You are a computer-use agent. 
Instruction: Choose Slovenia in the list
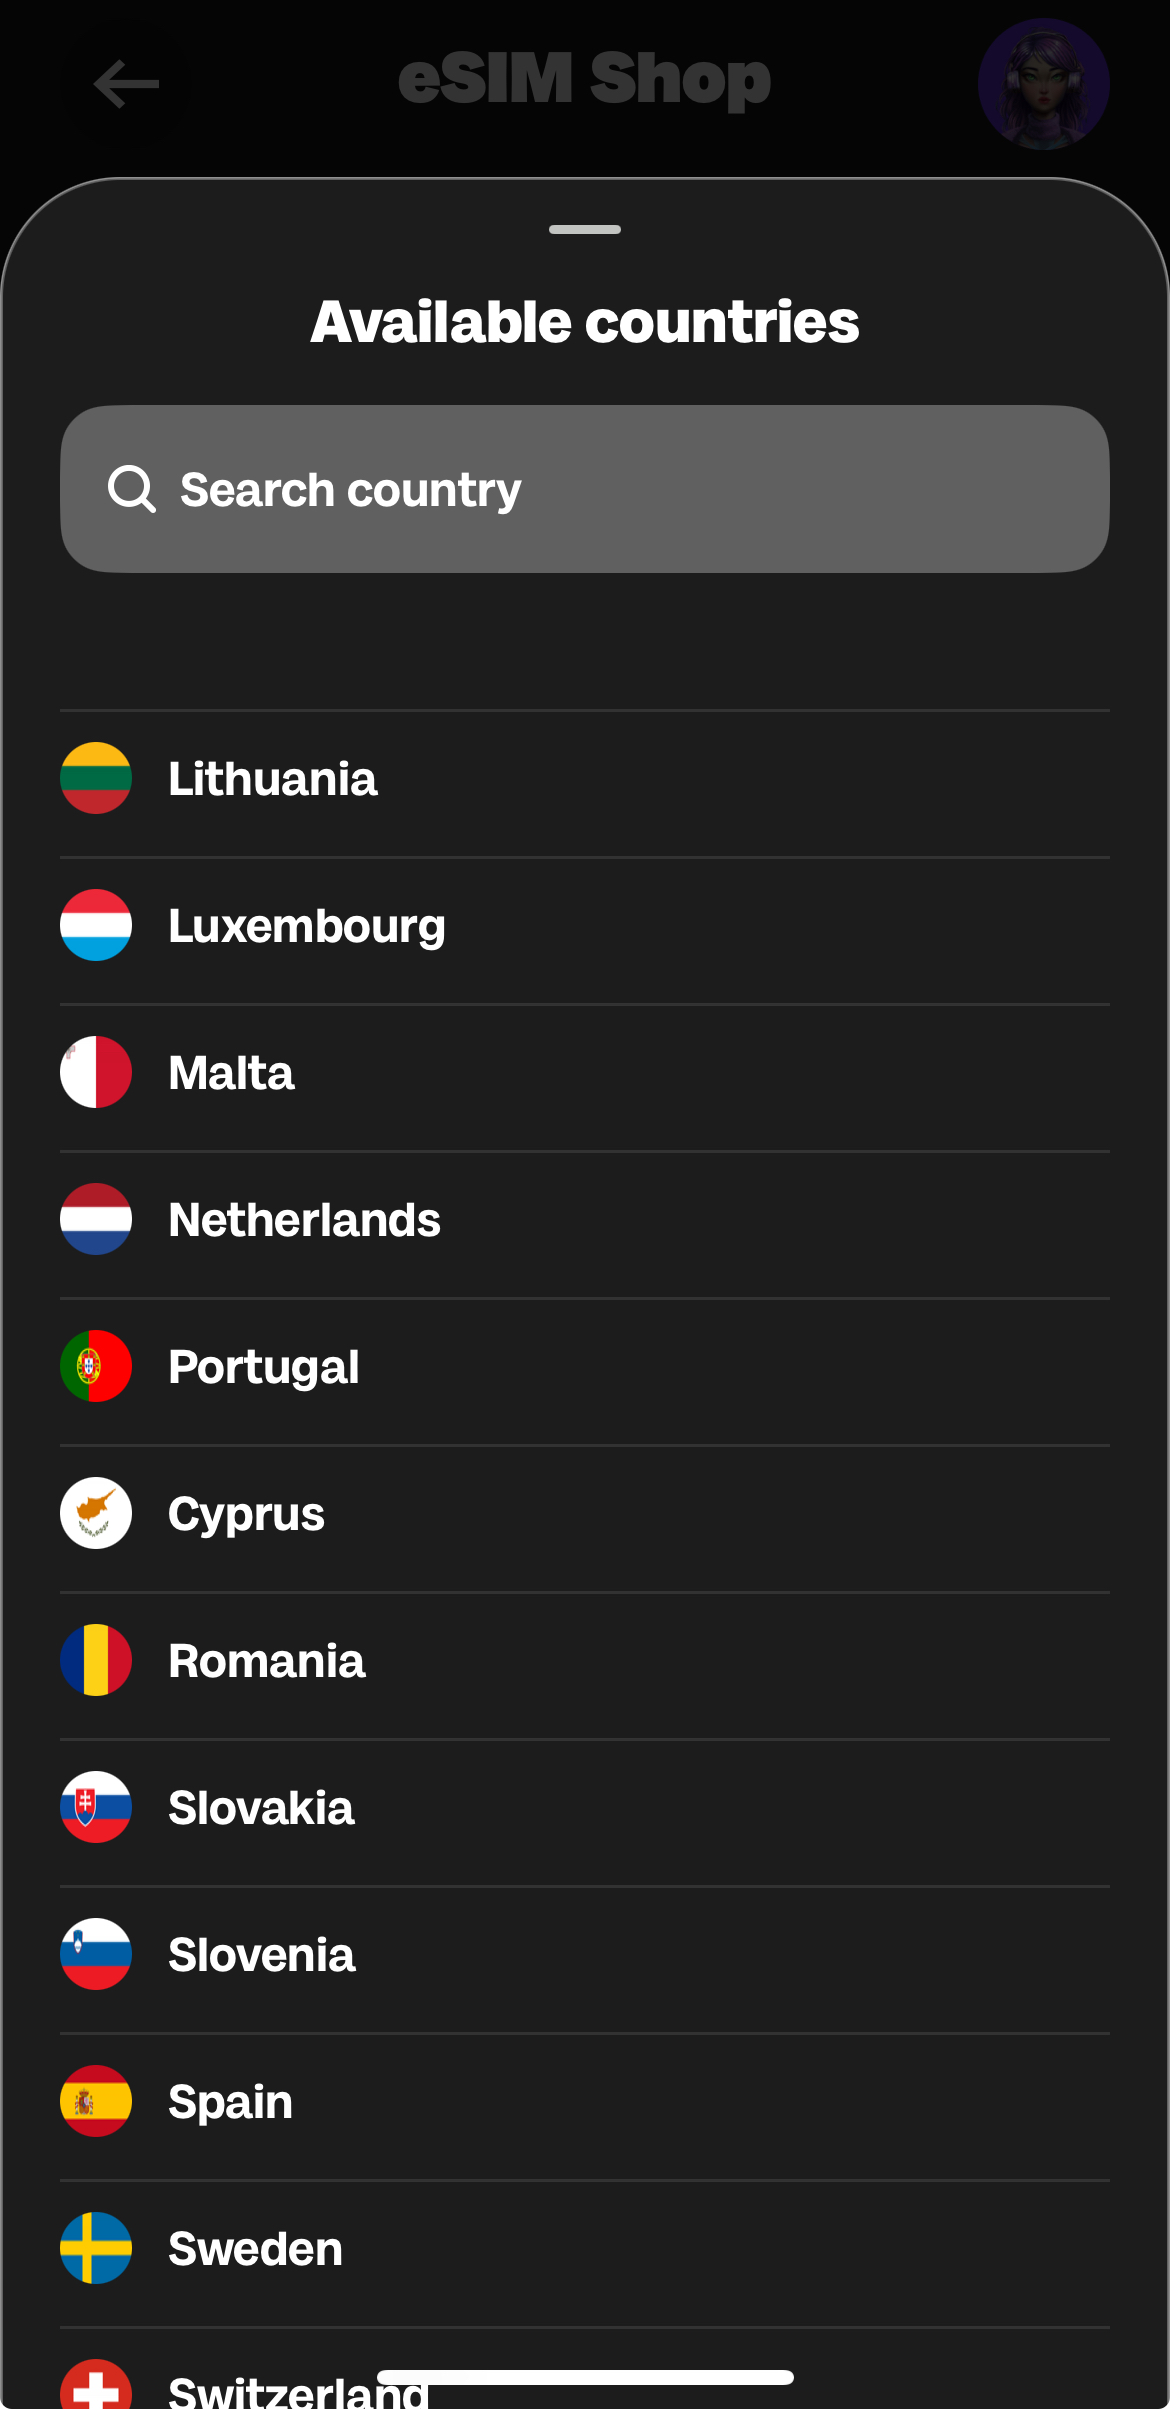261,1955
